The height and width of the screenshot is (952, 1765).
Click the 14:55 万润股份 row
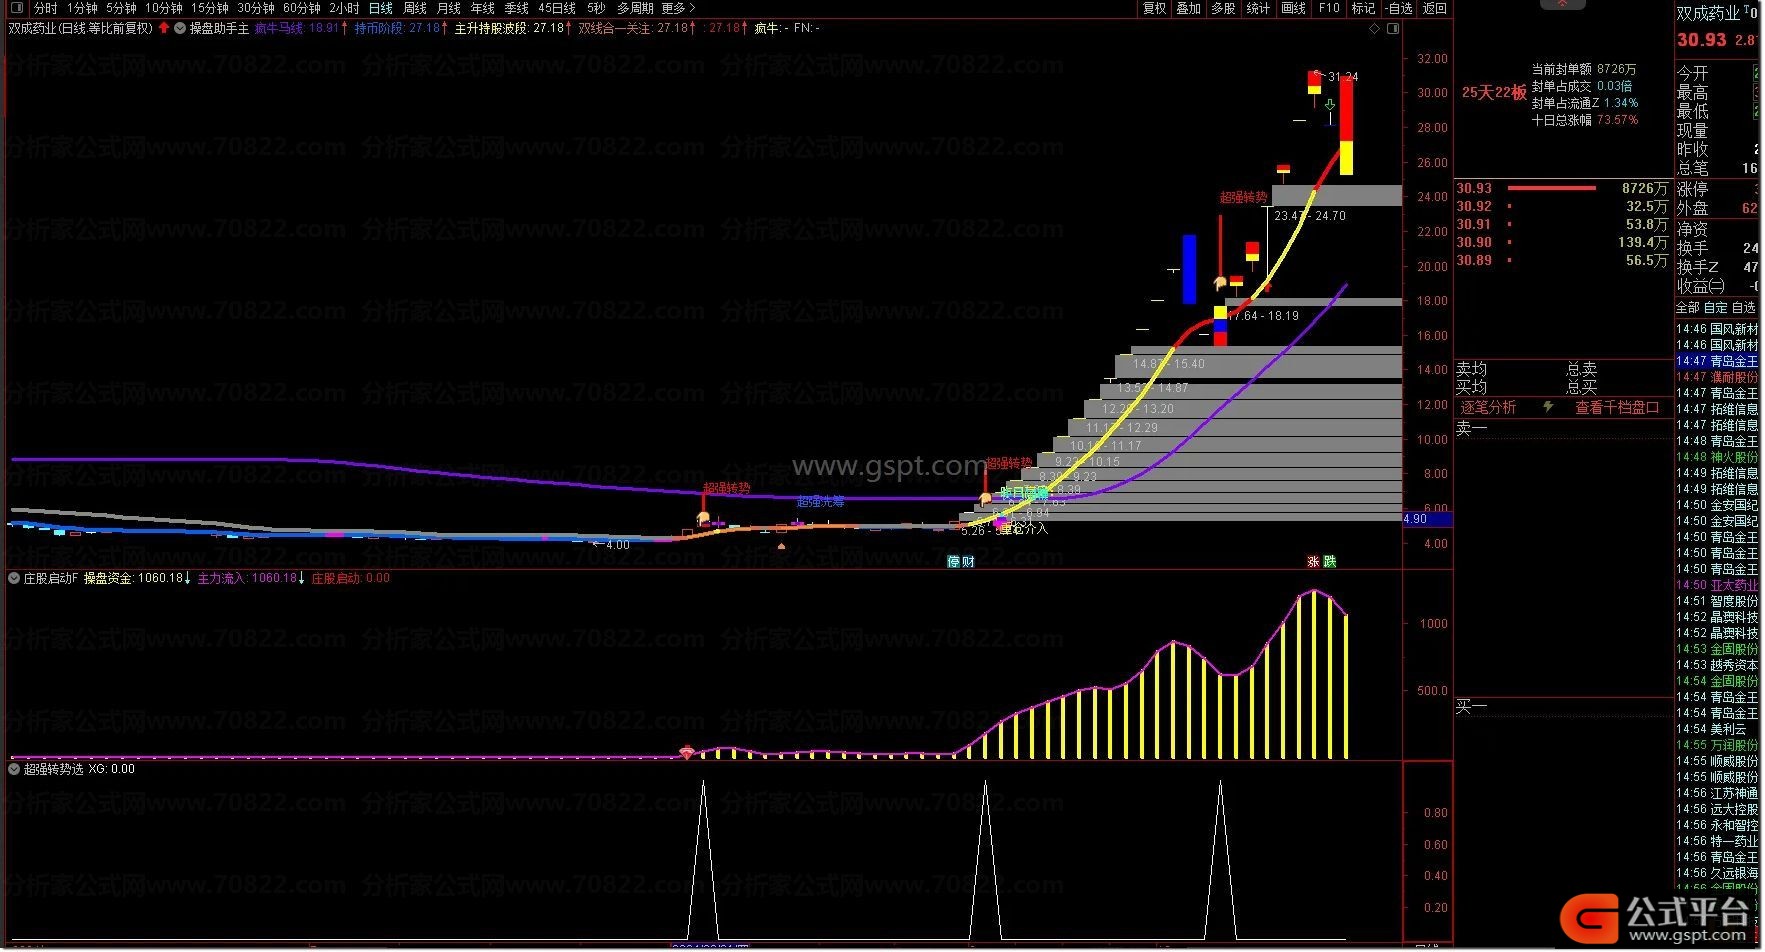click(x=1717, y=745)
